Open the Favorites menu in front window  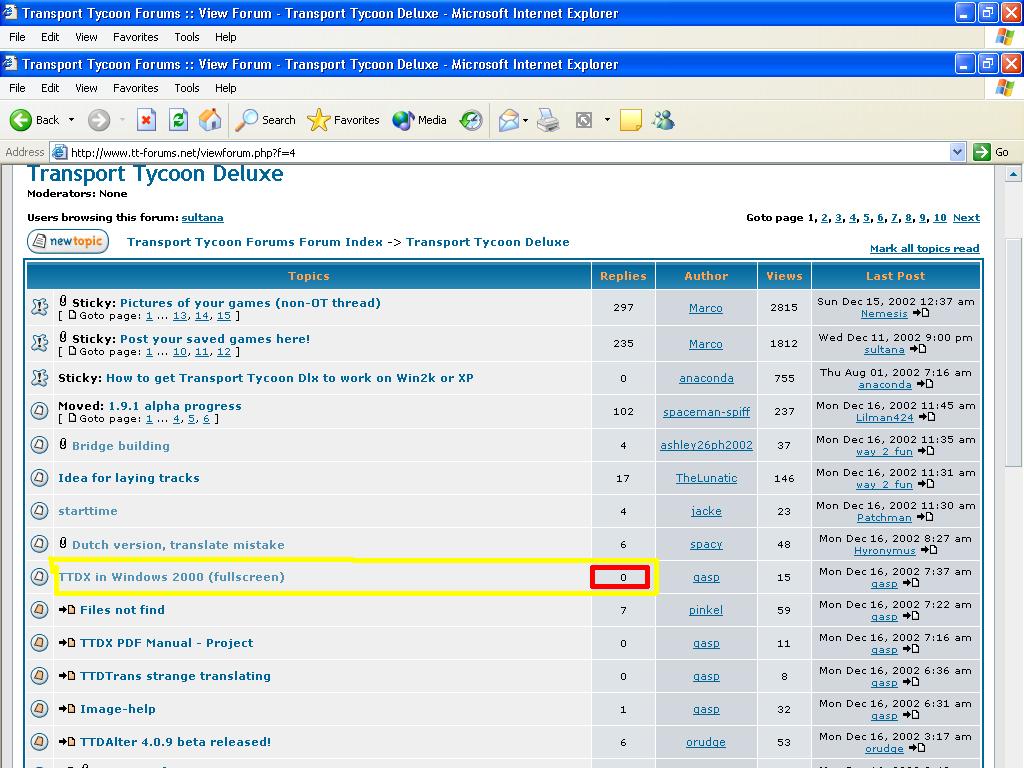click(x=136, y=88)
